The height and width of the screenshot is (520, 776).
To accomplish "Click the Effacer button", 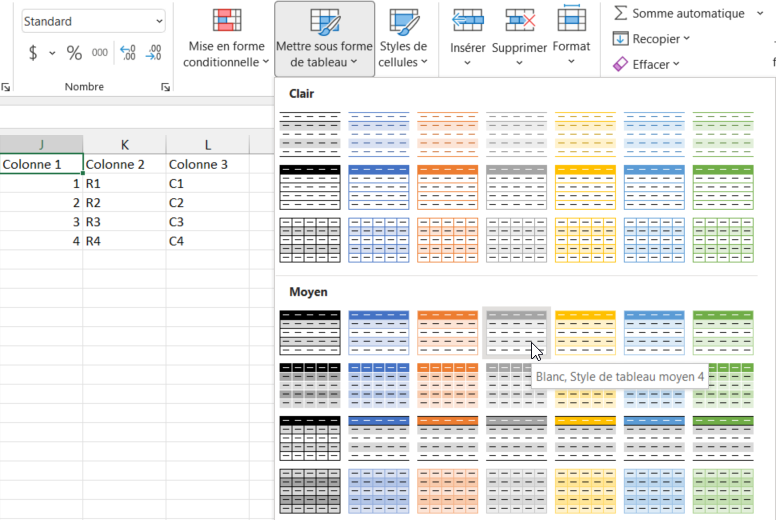I will 646,64.
